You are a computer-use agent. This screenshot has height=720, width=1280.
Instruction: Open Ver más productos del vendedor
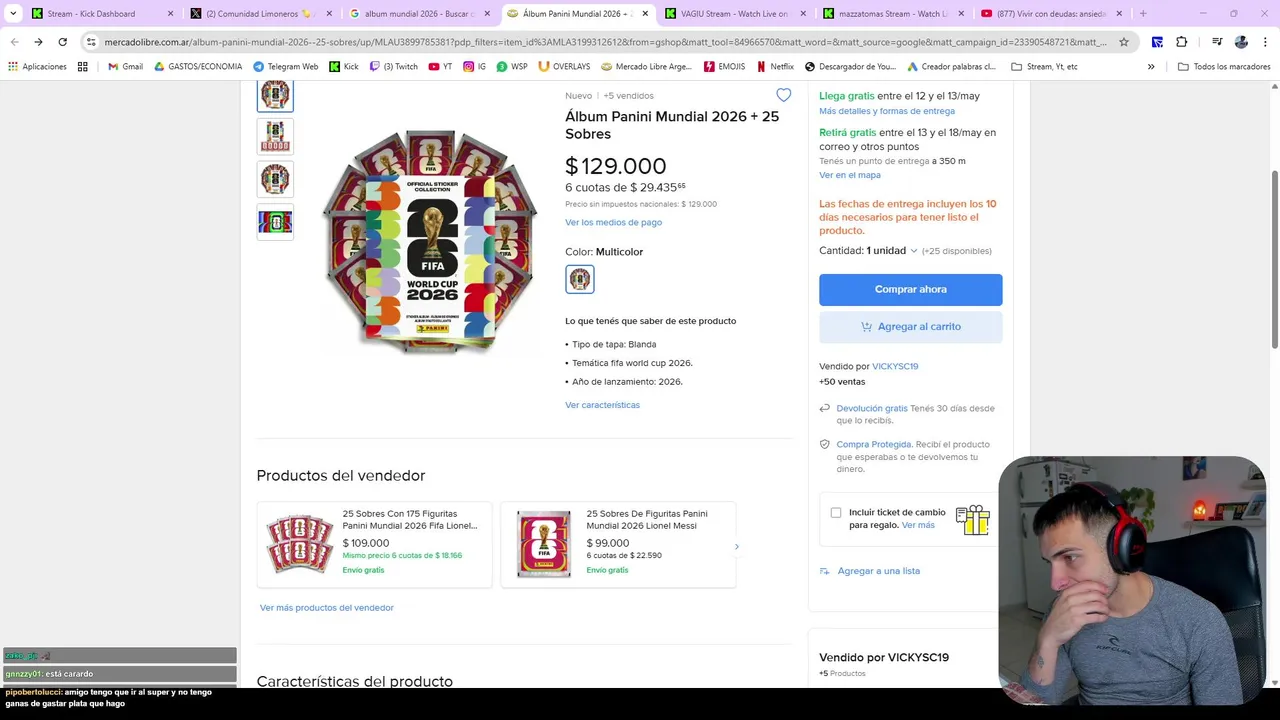click(326, 608)
